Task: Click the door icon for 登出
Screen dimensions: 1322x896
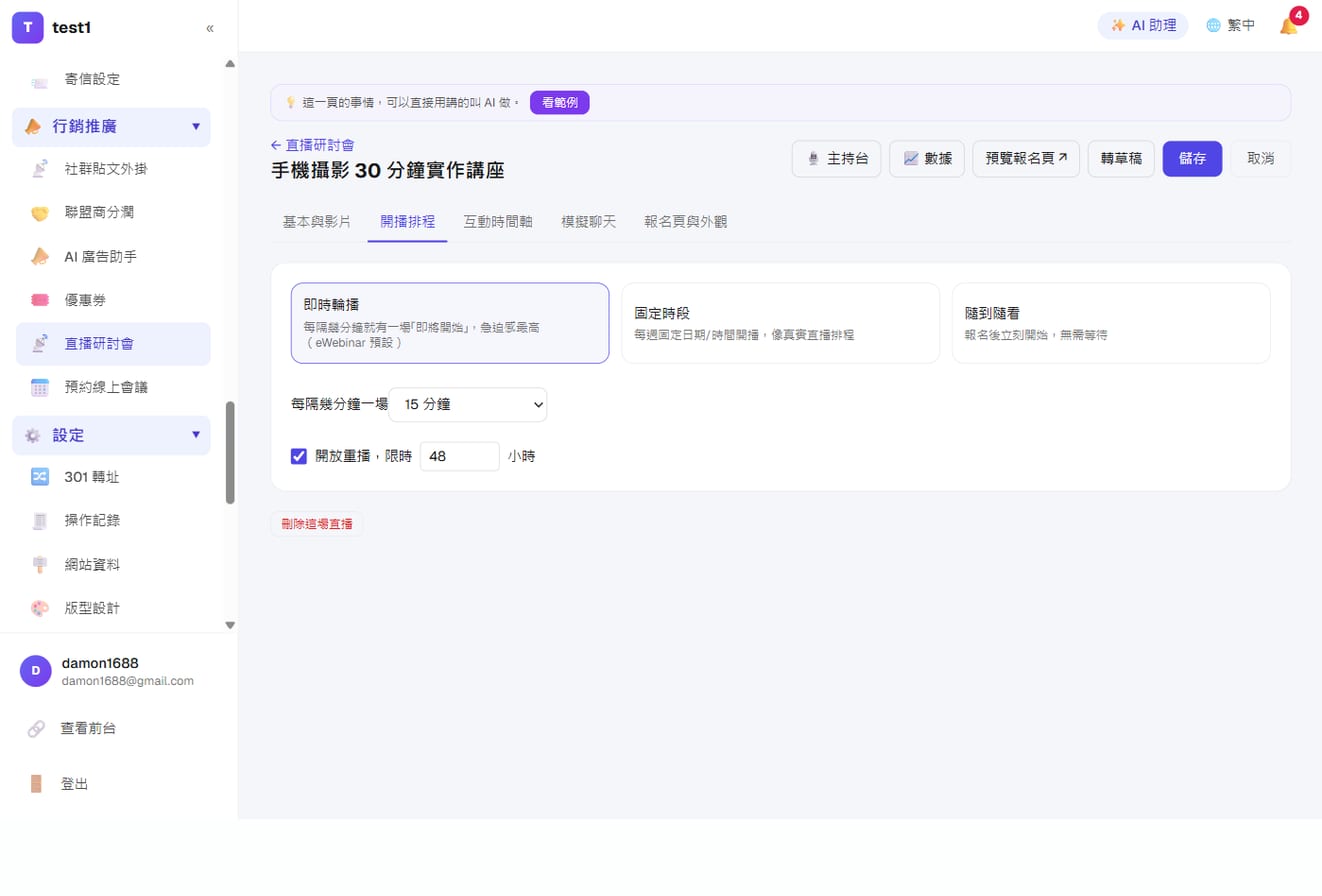Action: tap(36, 784)
